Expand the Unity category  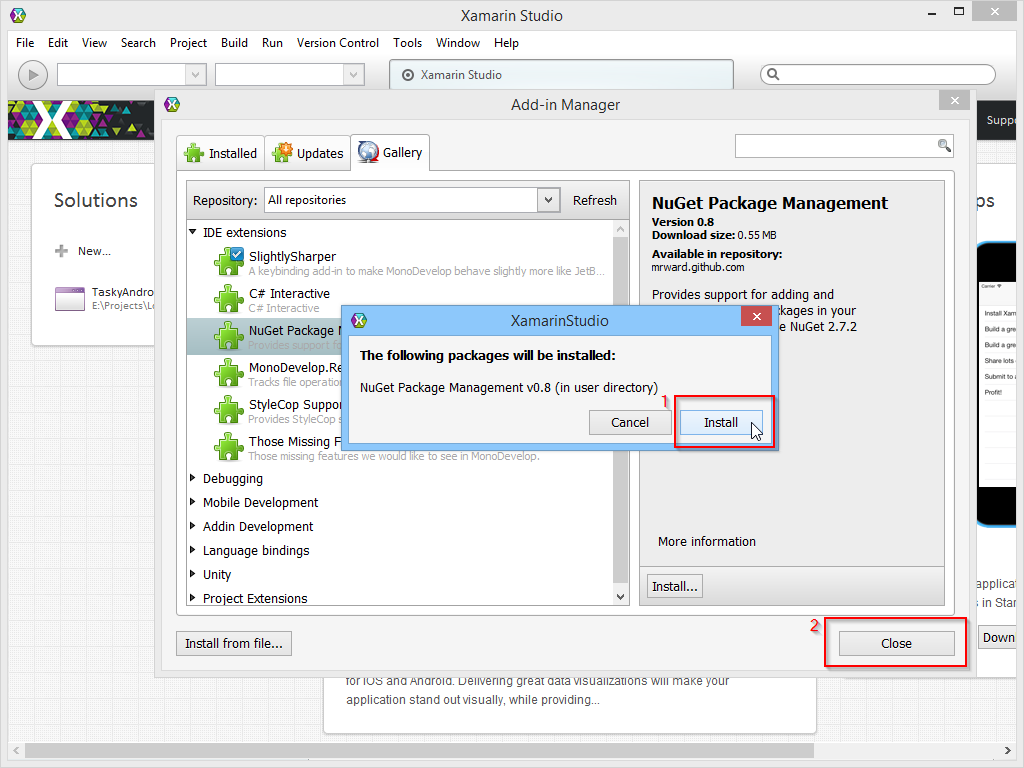point(193,574)
